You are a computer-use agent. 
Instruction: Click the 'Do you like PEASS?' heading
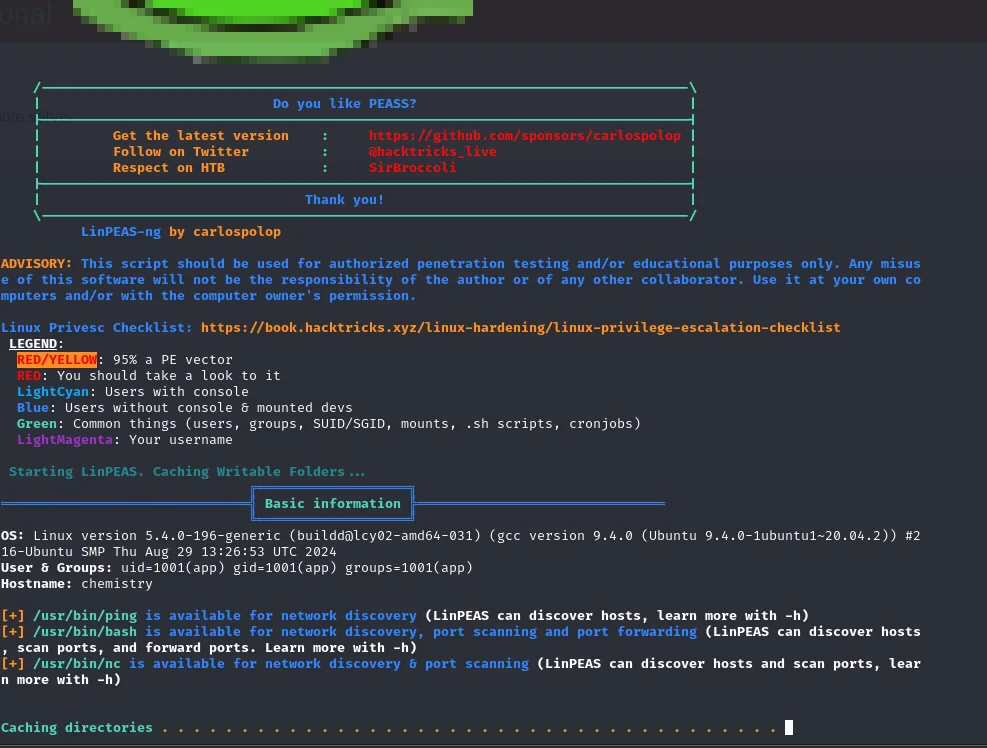tap(344, 103)
